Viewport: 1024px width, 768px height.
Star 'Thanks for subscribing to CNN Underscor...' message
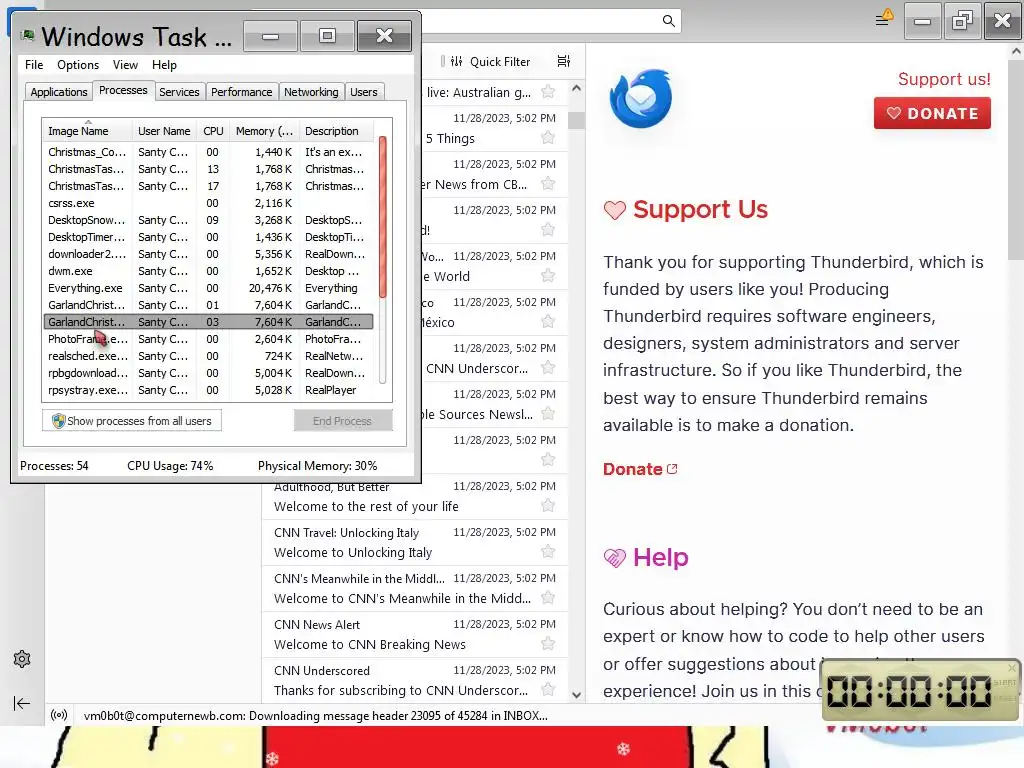click(x=548, y=690)
